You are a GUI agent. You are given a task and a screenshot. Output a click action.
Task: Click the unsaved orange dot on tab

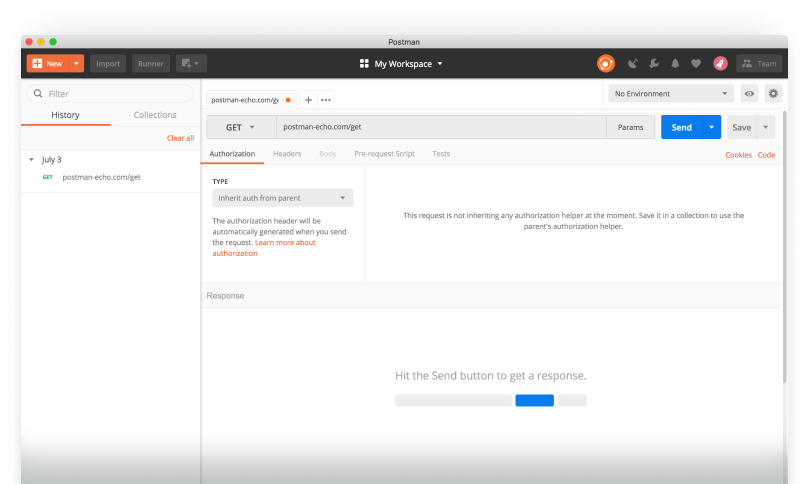tap(288, 100)
